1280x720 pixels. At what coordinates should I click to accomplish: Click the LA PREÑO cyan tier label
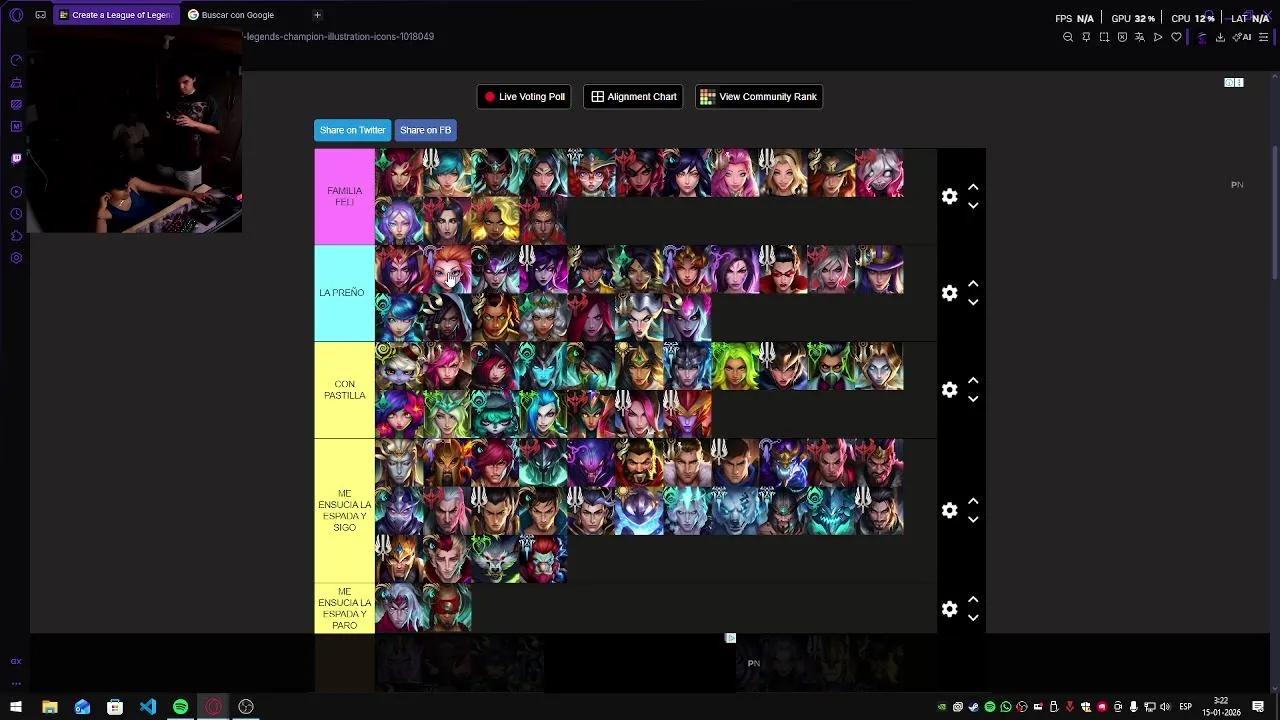(x=344, y=293)
